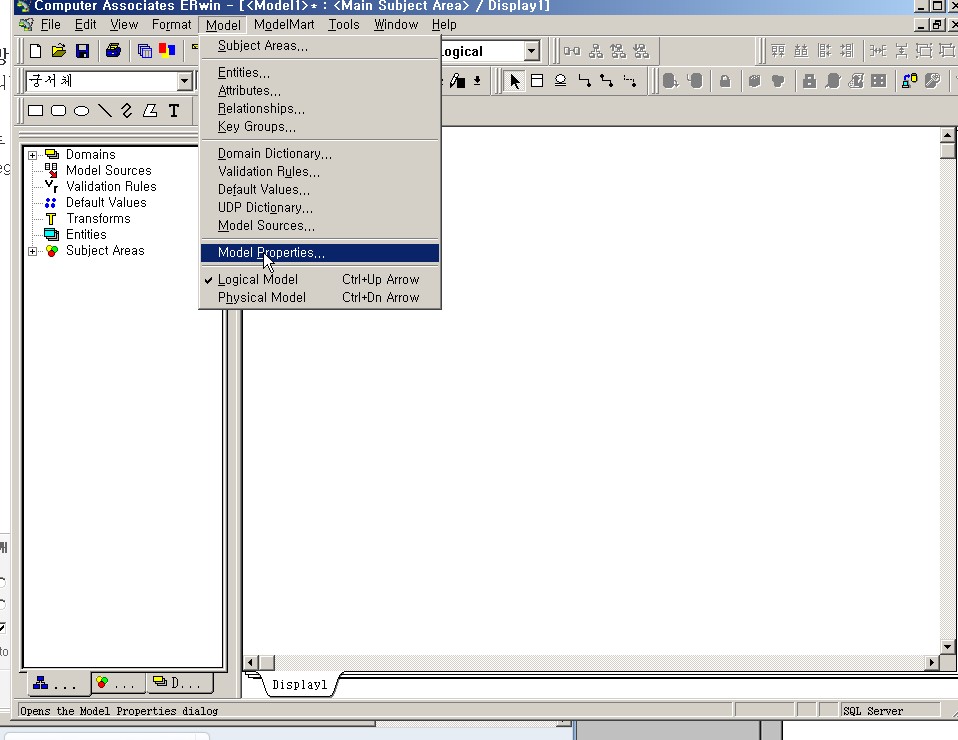Click the vertical scrollbar up arrow

coord(948,134)
